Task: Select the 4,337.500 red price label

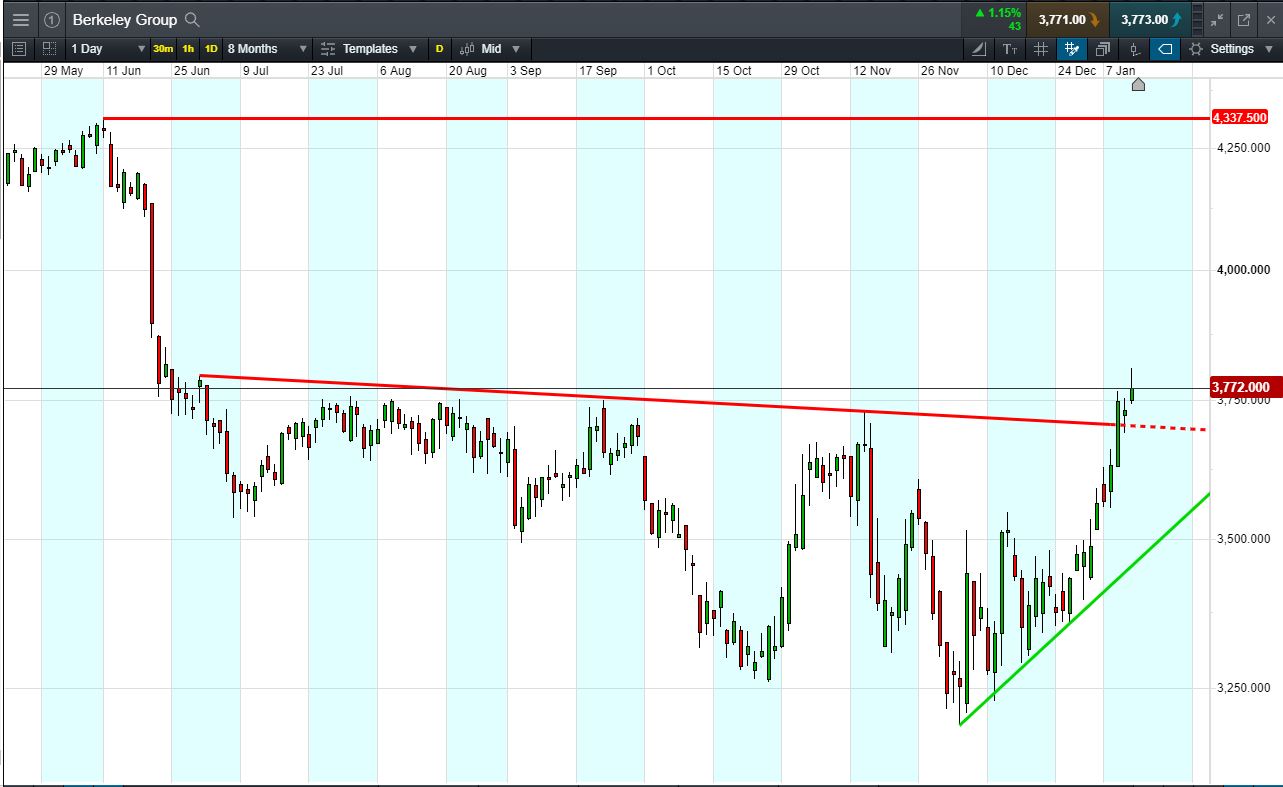Action: coord(1241,118)
